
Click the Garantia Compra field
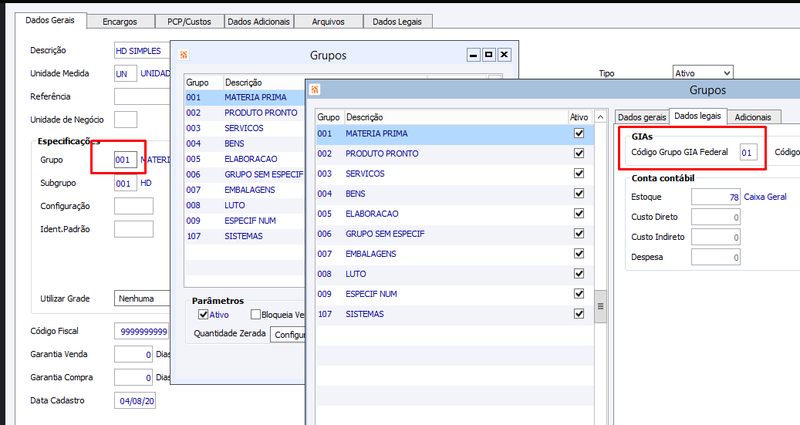pyautogui.click(x=134, y=377)
